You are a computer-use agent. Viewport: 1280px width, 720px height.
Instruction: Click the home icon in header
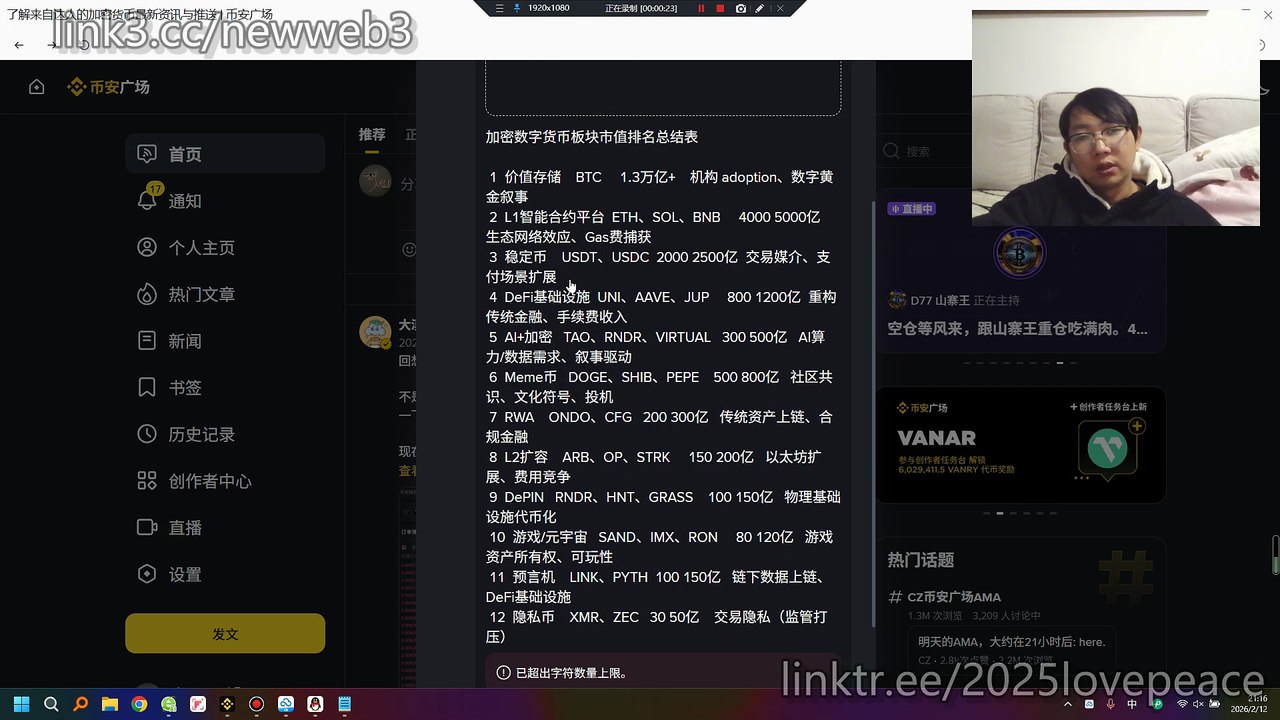pyautogui.click(x=37, y=87)
